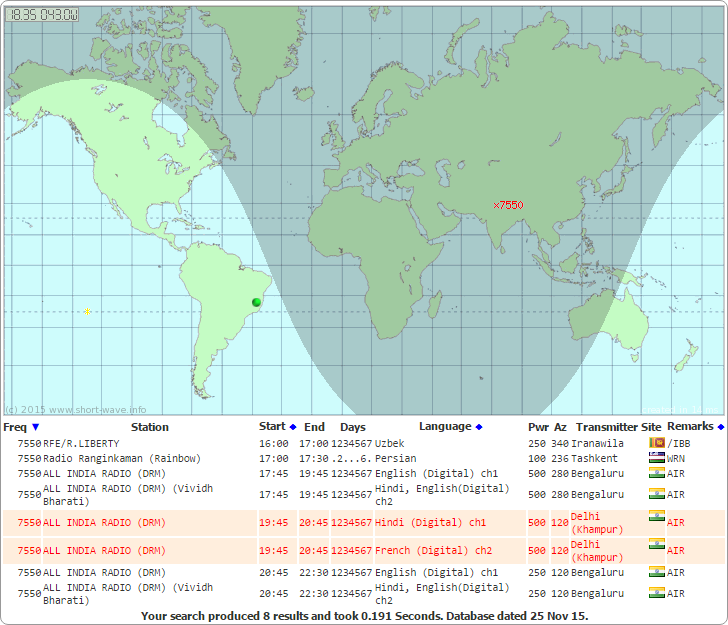The width and height of the screenshot is (728, 625).
Task: Click Hindi (Digital) ch1 language cell
Action: (430, 522)
